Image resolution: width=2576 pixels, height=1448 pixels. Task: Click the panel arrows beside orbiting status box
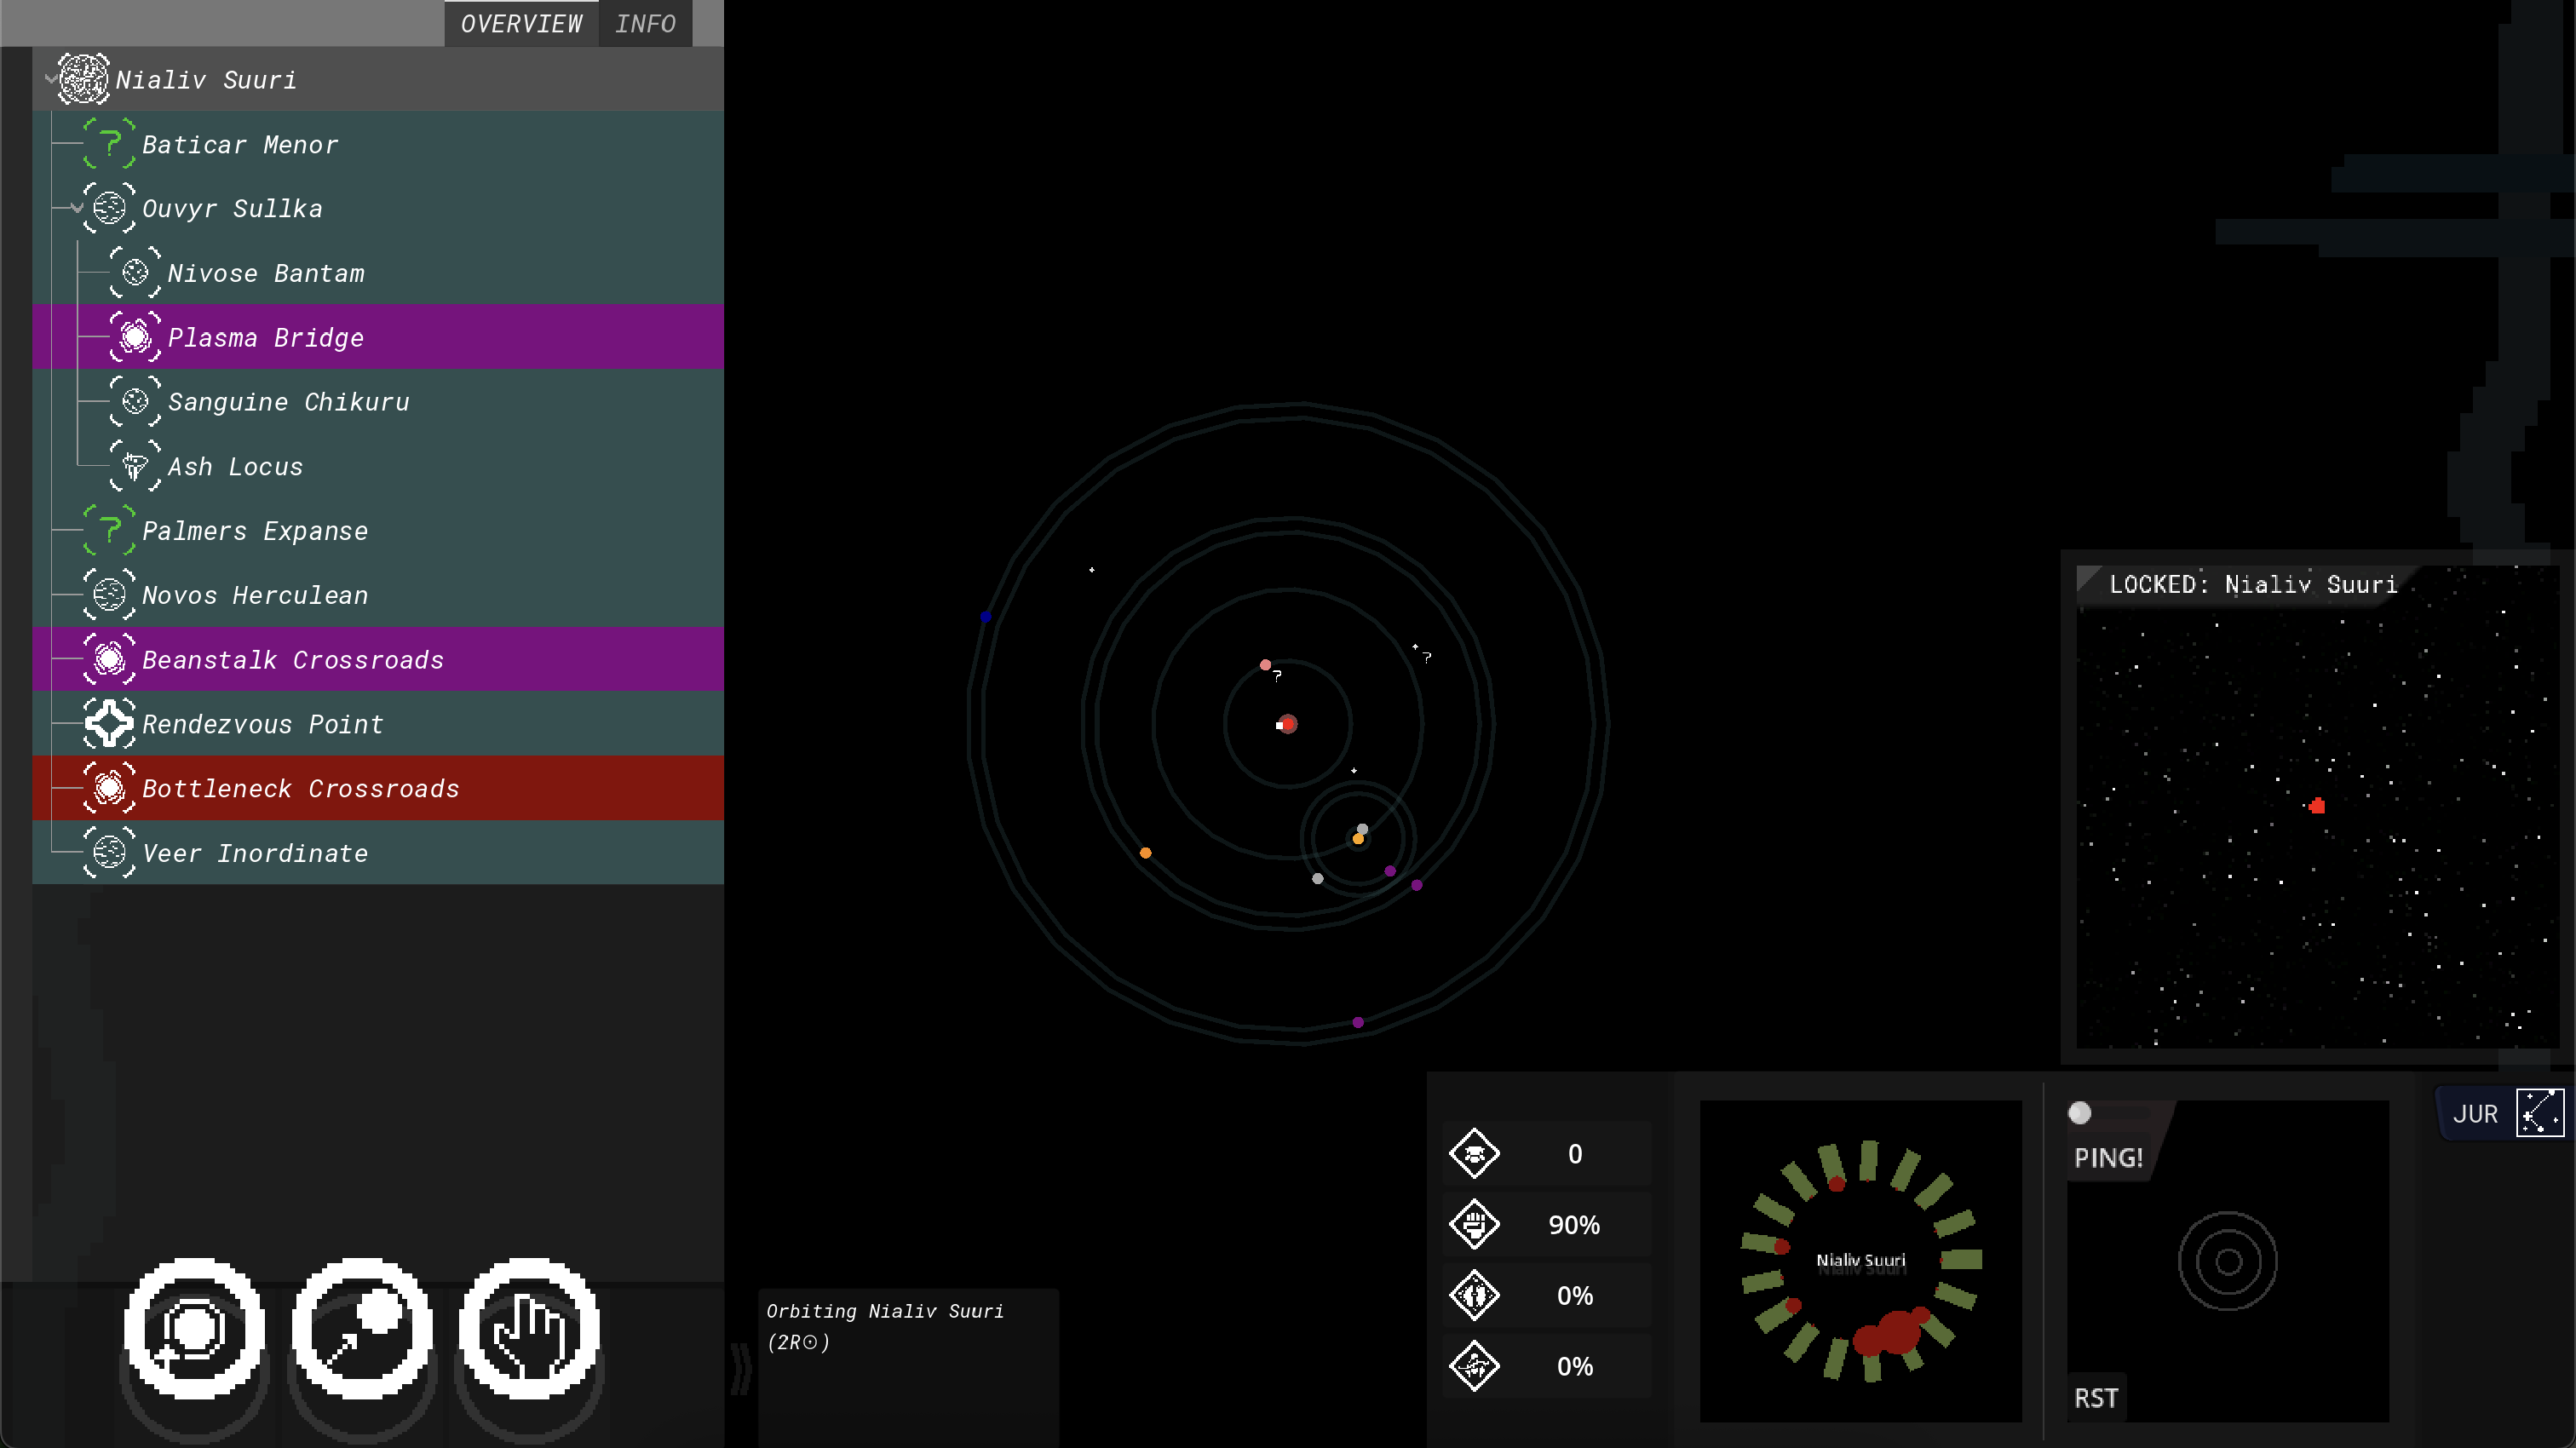740,1368
